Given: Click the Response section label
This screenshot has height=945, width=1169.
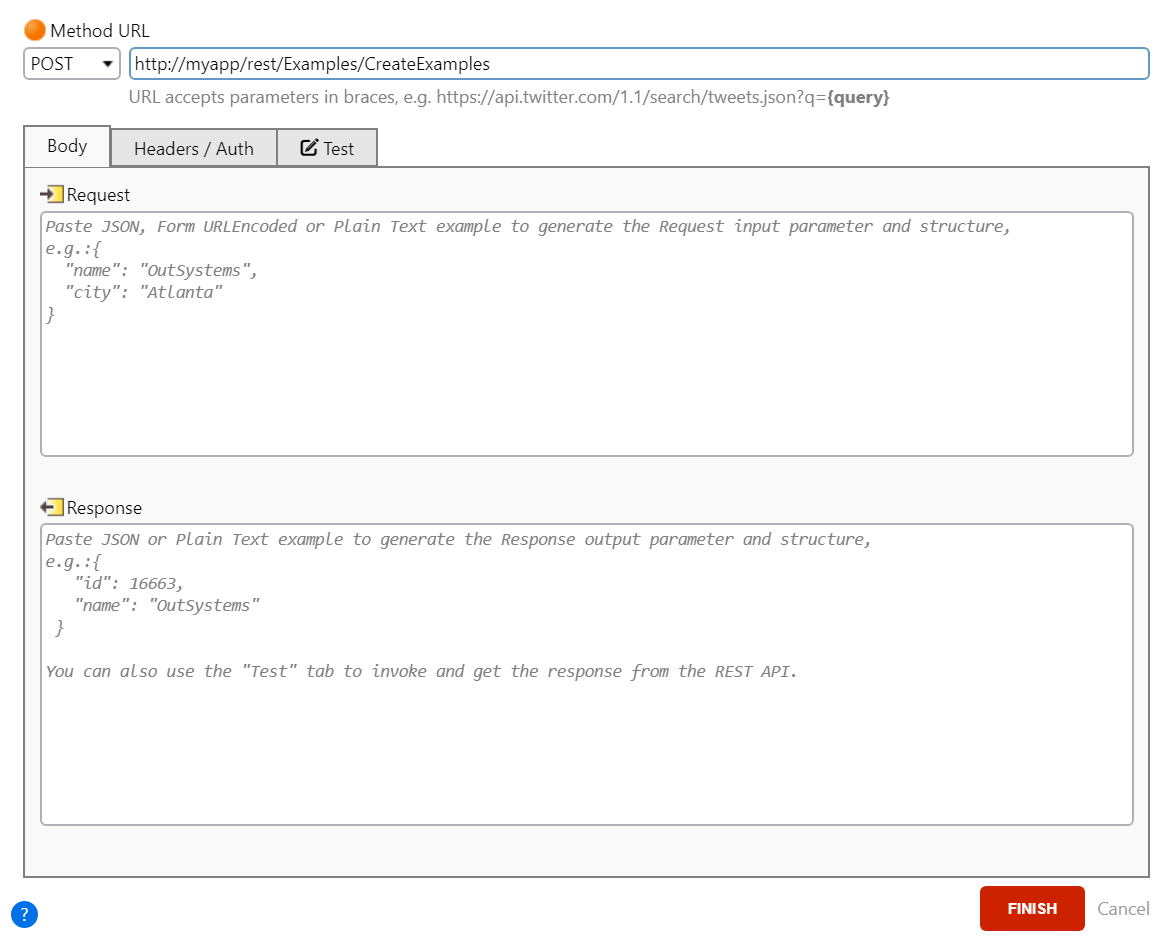Looking at the screenshot, I should (x=105, y=507).
